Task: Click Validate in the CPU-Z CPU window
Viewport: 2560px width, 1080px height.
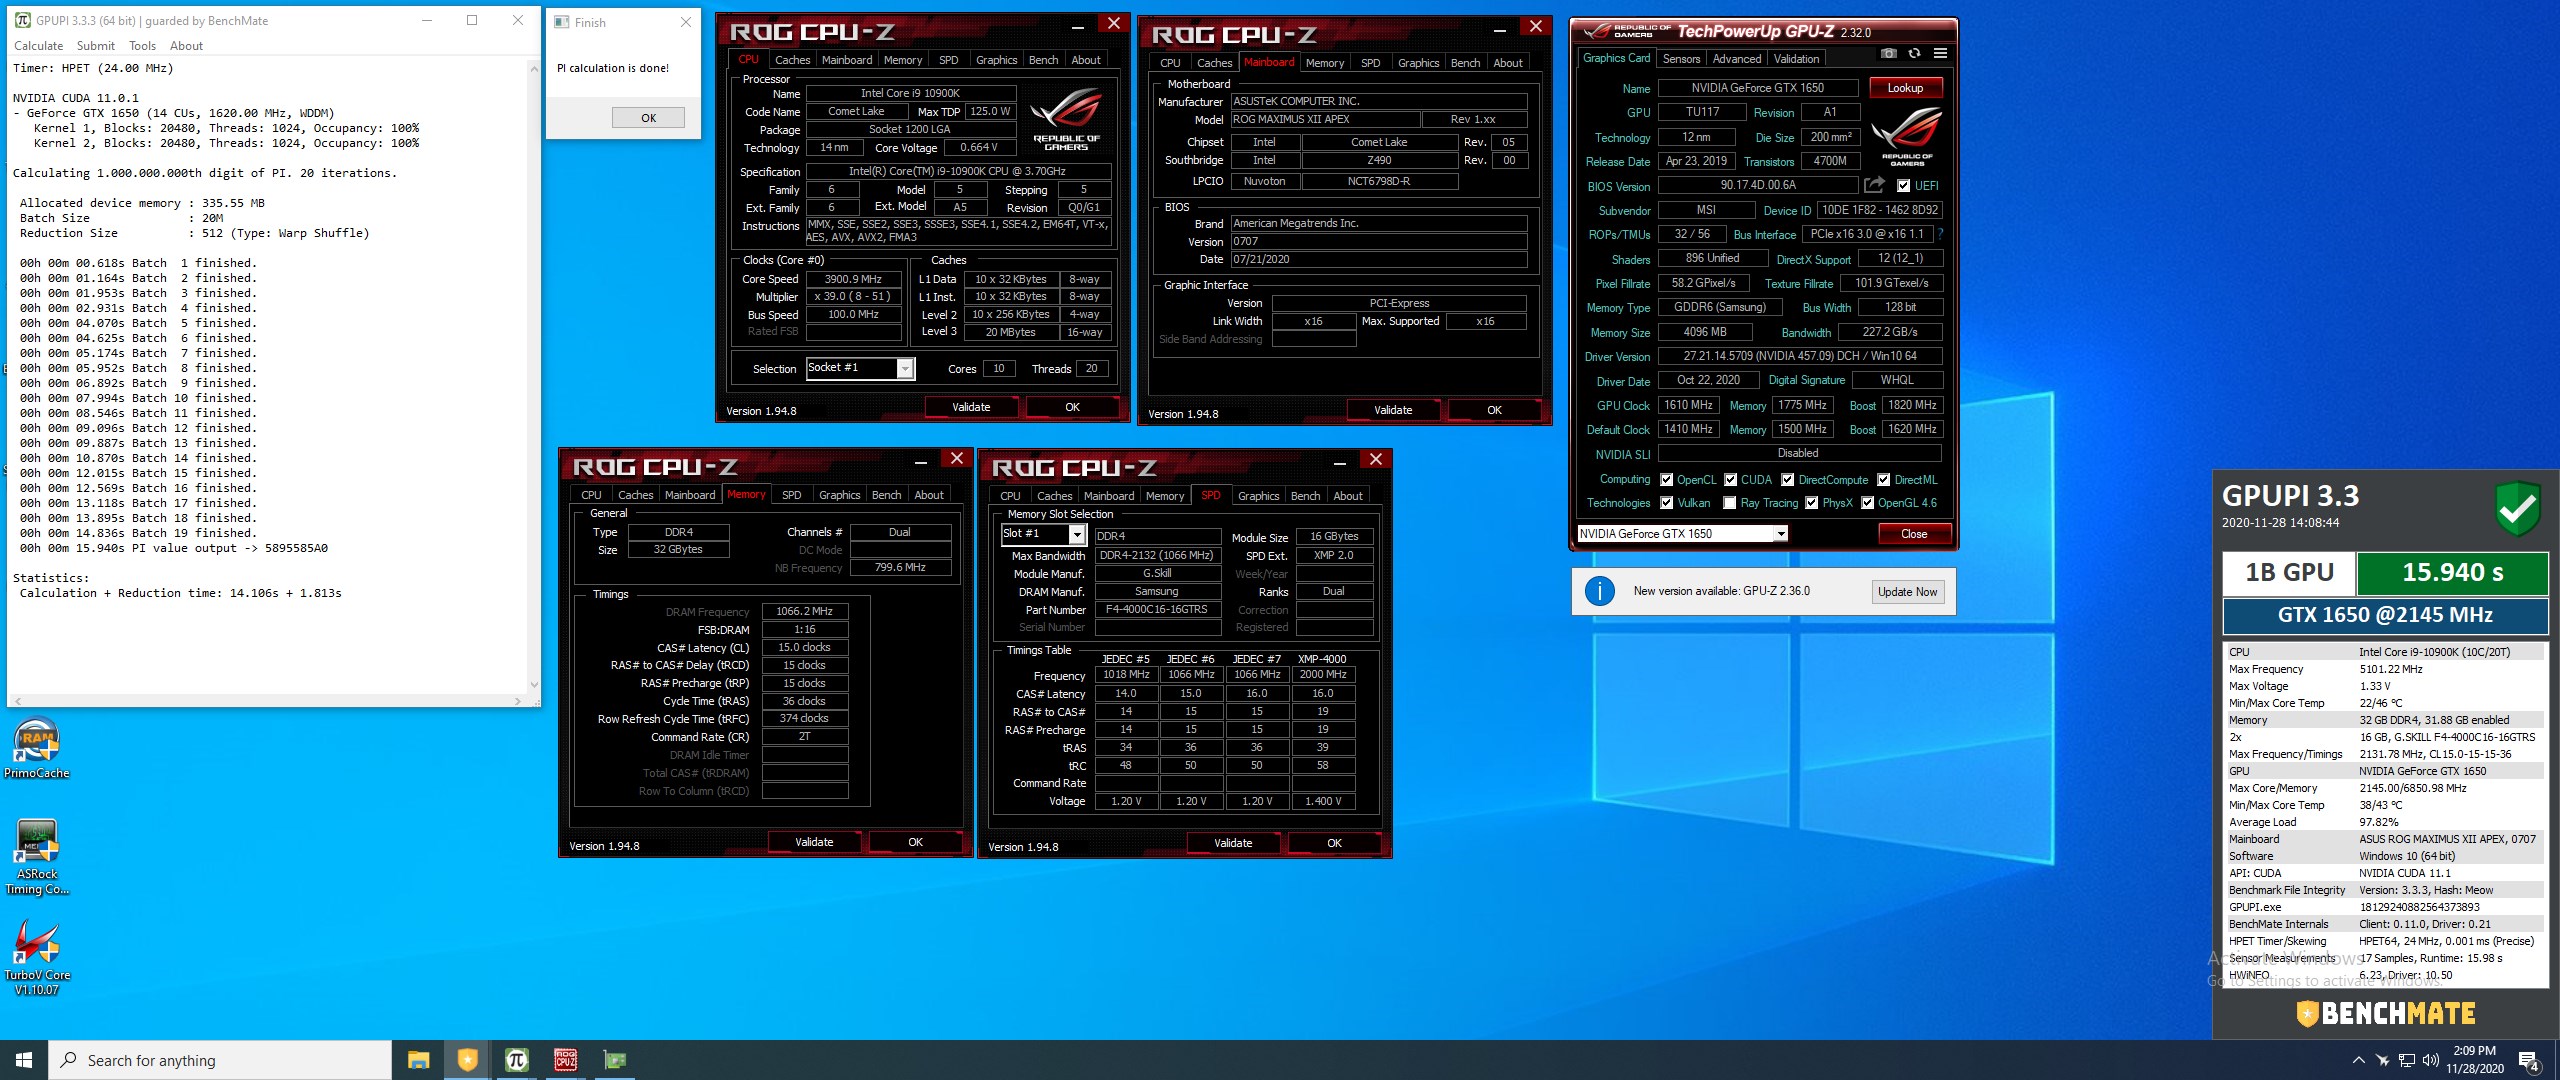Action: coord(971,407)
